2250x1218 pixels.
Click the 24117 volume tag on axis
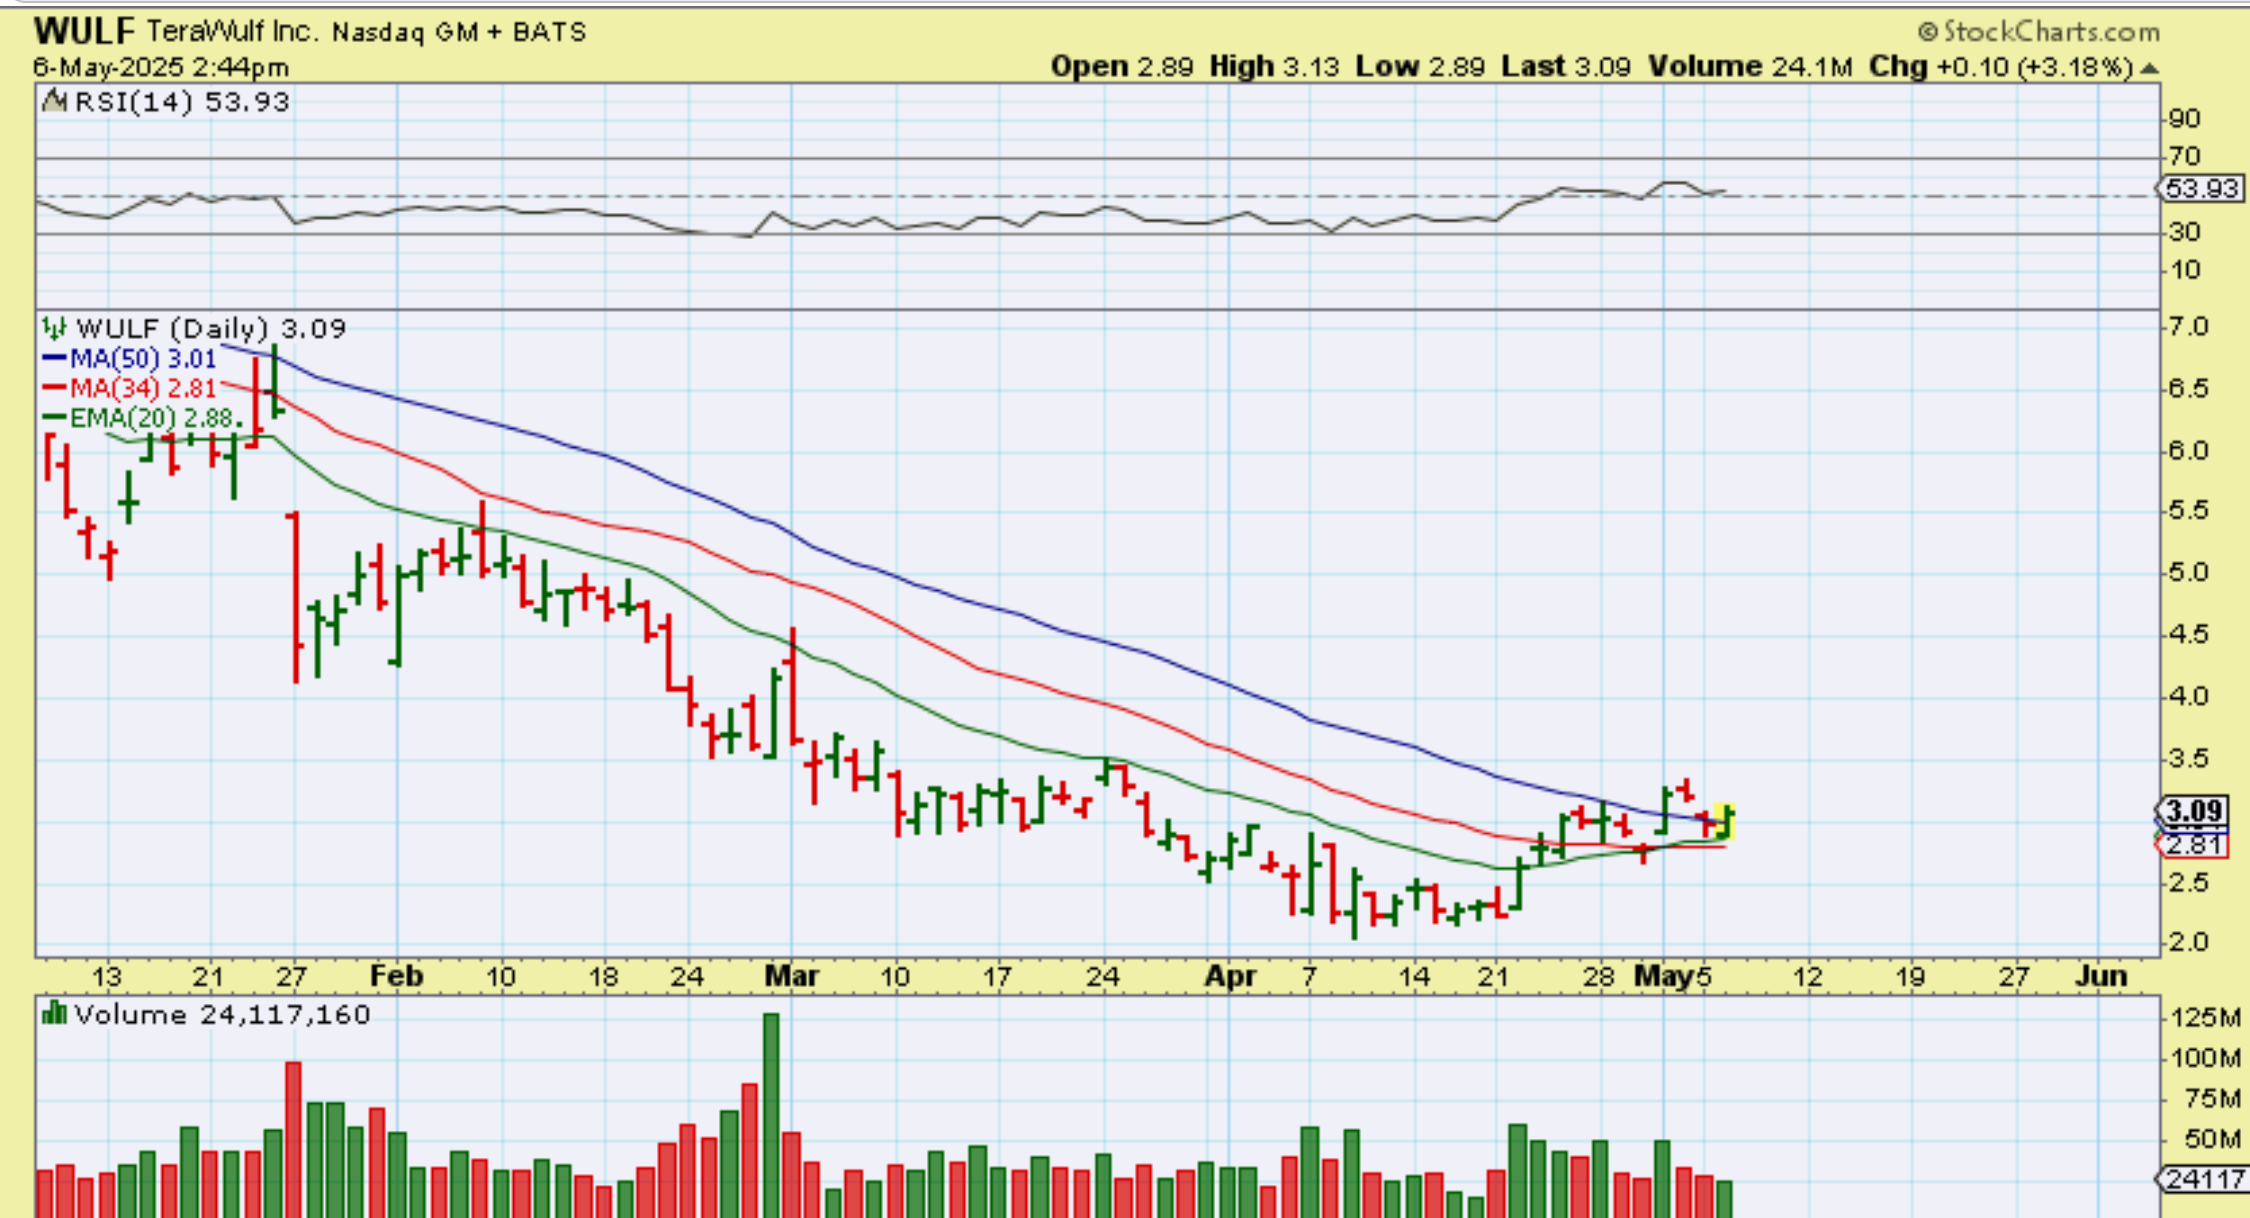point(2203,1179)
